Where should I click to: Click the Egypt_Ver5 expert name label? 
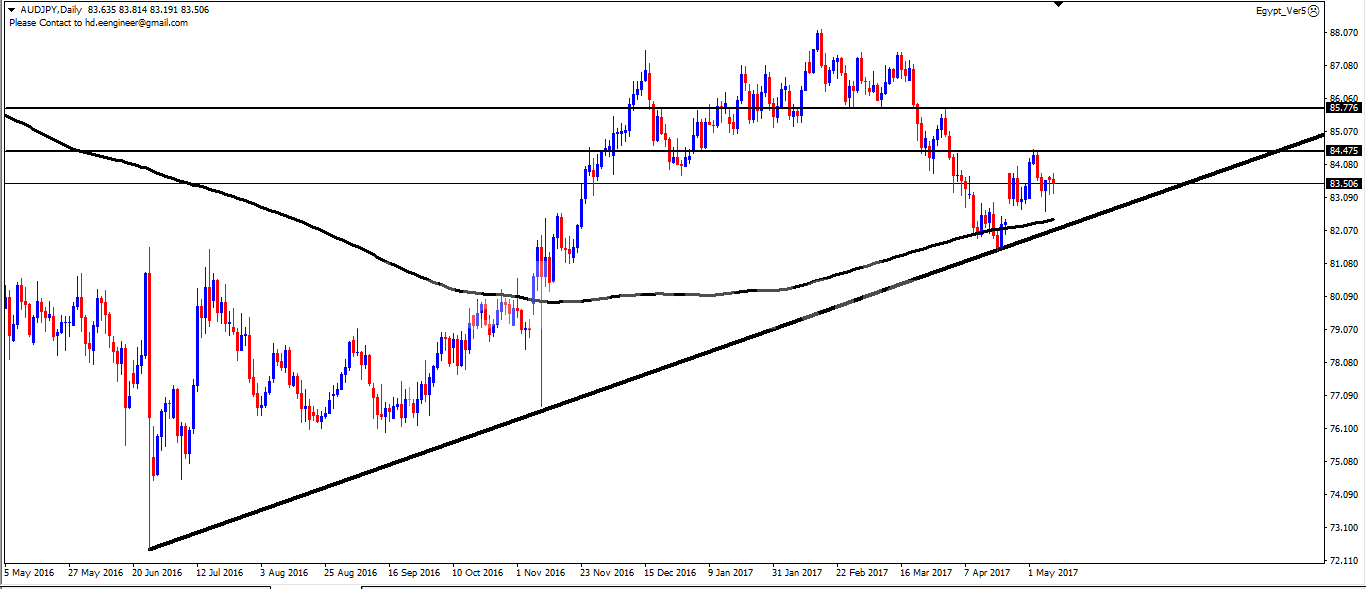pyautogui.click(x=1281, y=11)
